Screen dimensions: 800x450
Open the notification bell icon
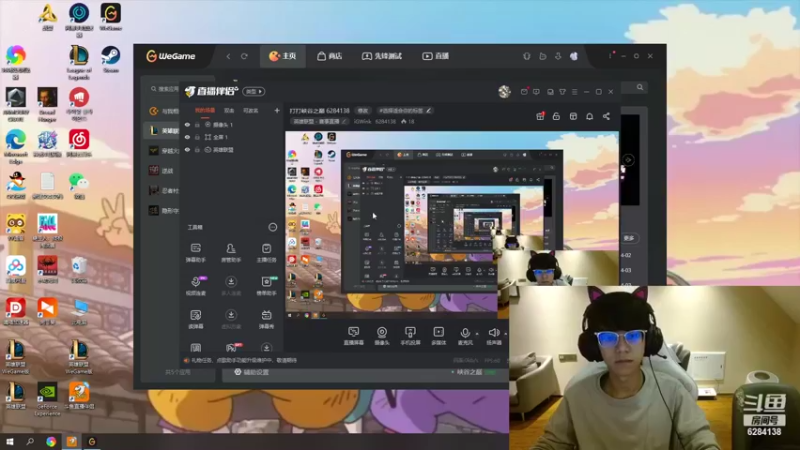tap(589, 116)
